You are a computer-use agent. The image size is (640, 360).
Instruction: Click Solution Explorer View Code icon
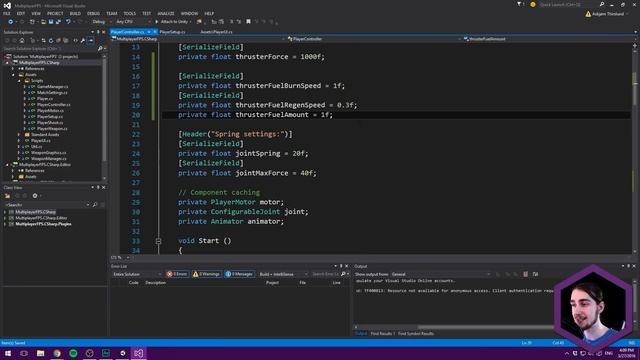75,40
